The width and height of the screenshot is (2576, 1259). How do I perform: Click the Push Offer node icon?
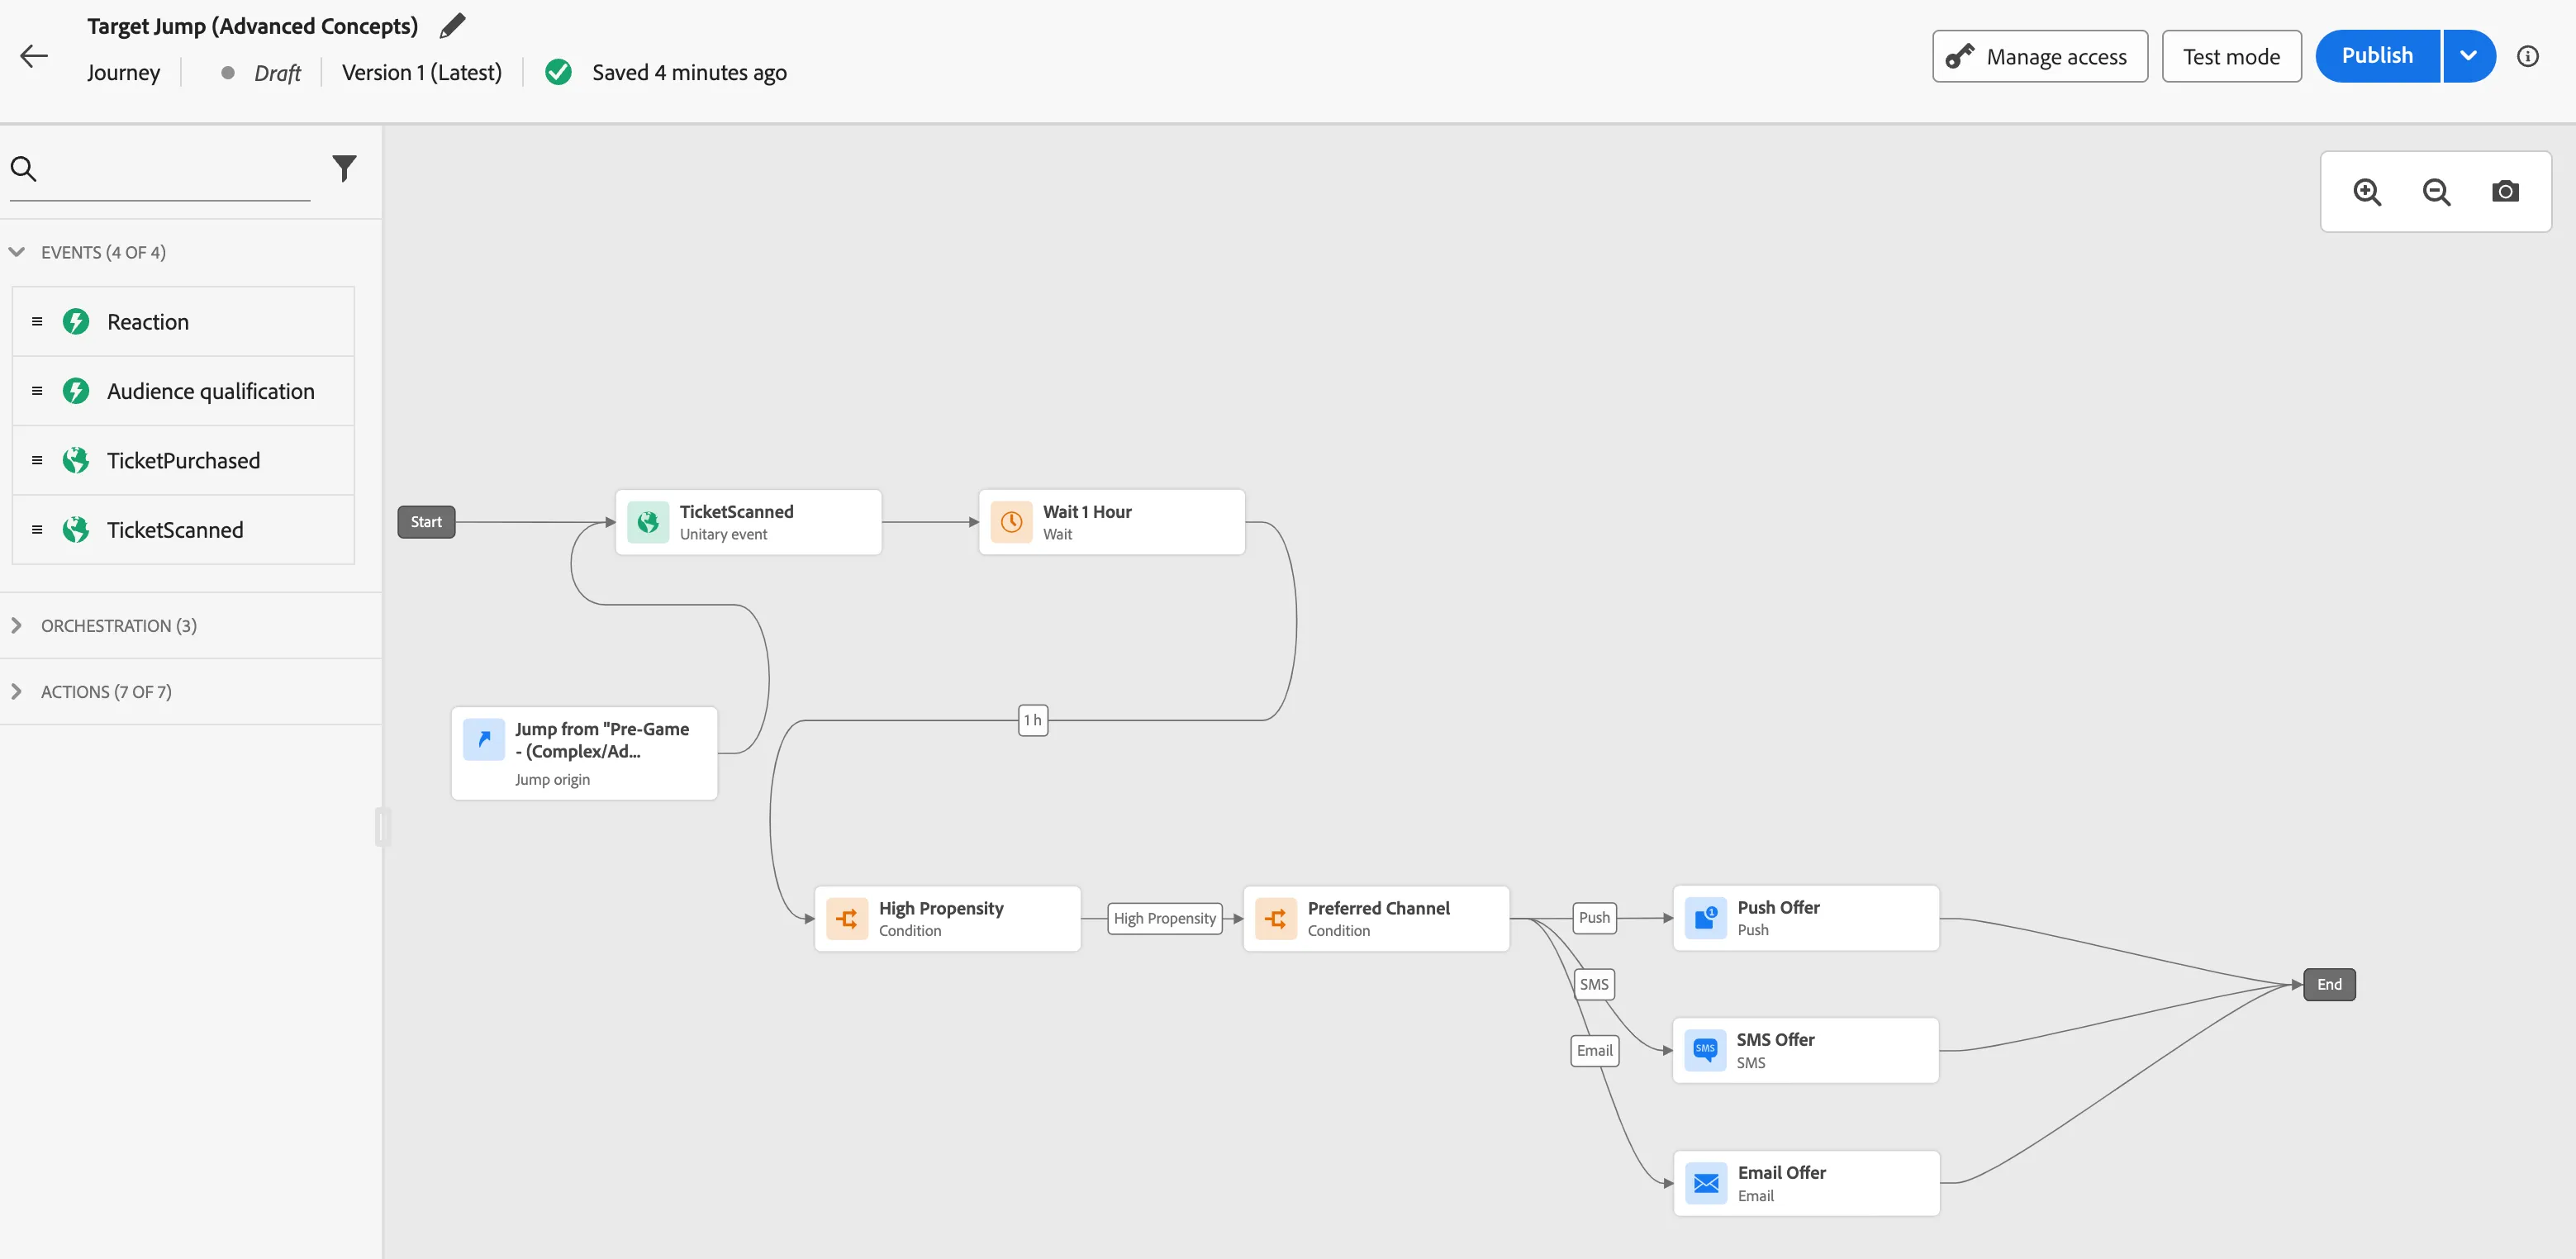pyautogui.click(x=1706, y=918)
